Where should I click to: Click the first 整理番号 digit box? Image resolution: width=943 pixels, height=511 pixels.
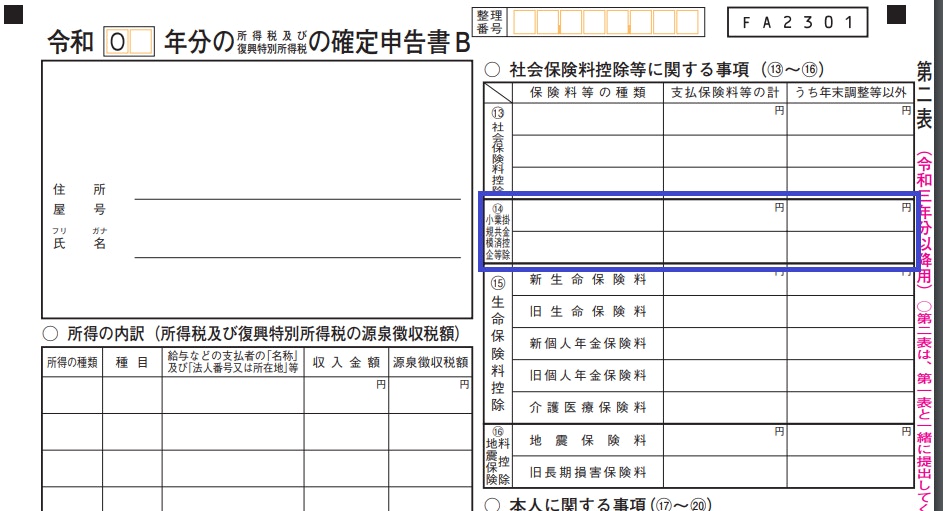524,22
